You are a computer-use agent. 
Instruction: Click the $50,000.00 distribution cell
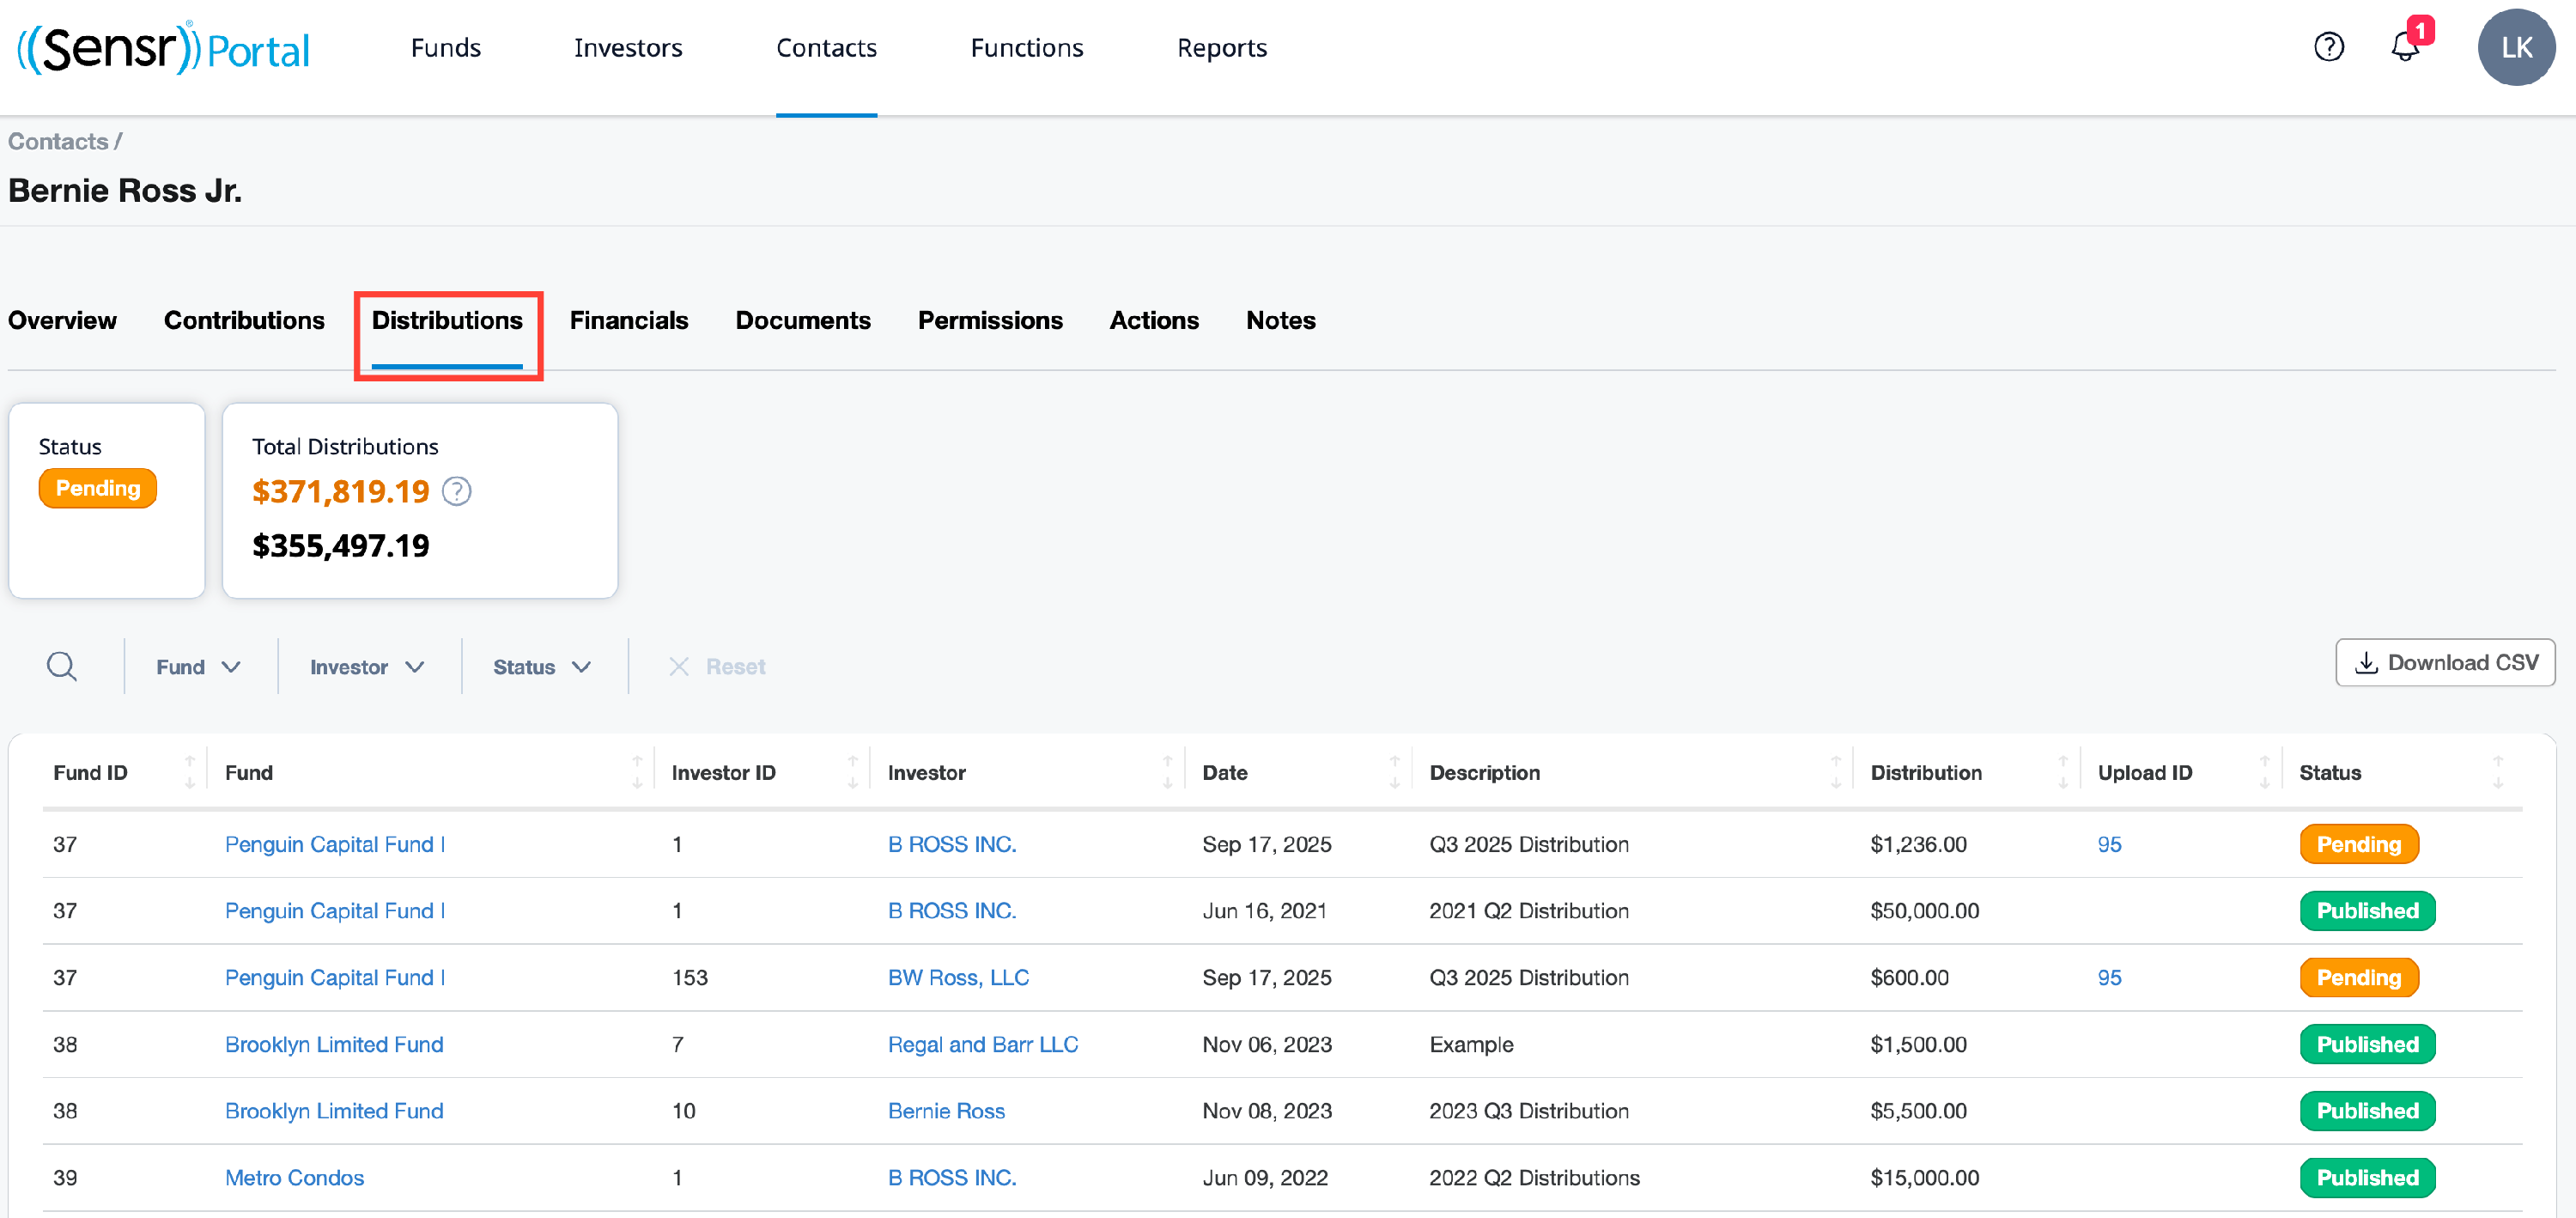click(1924, 911)
